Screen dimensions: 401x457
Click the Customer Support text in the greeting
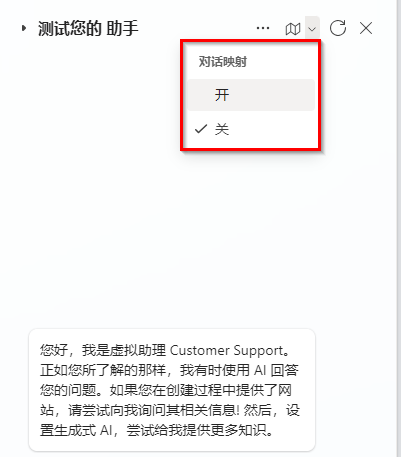226,351
